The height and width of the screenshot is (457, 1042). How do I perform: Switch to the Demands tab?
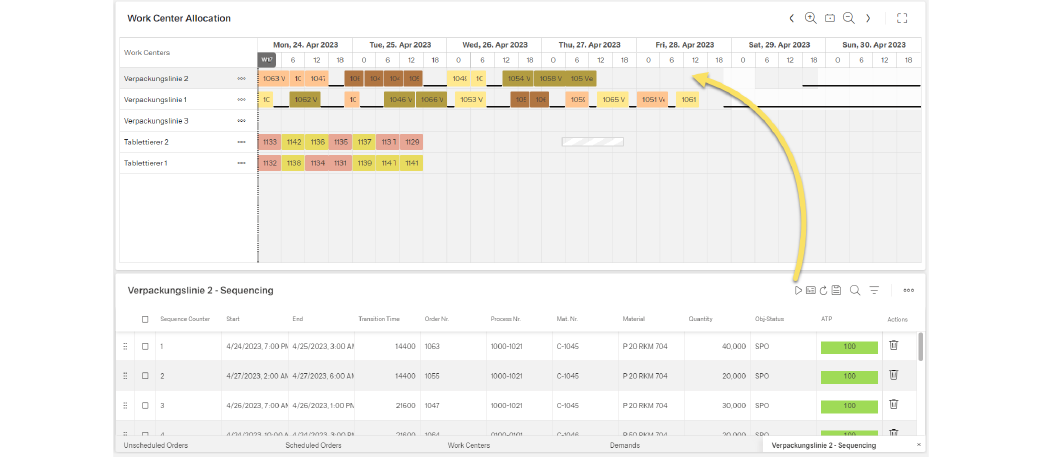[x=624, y=445]
